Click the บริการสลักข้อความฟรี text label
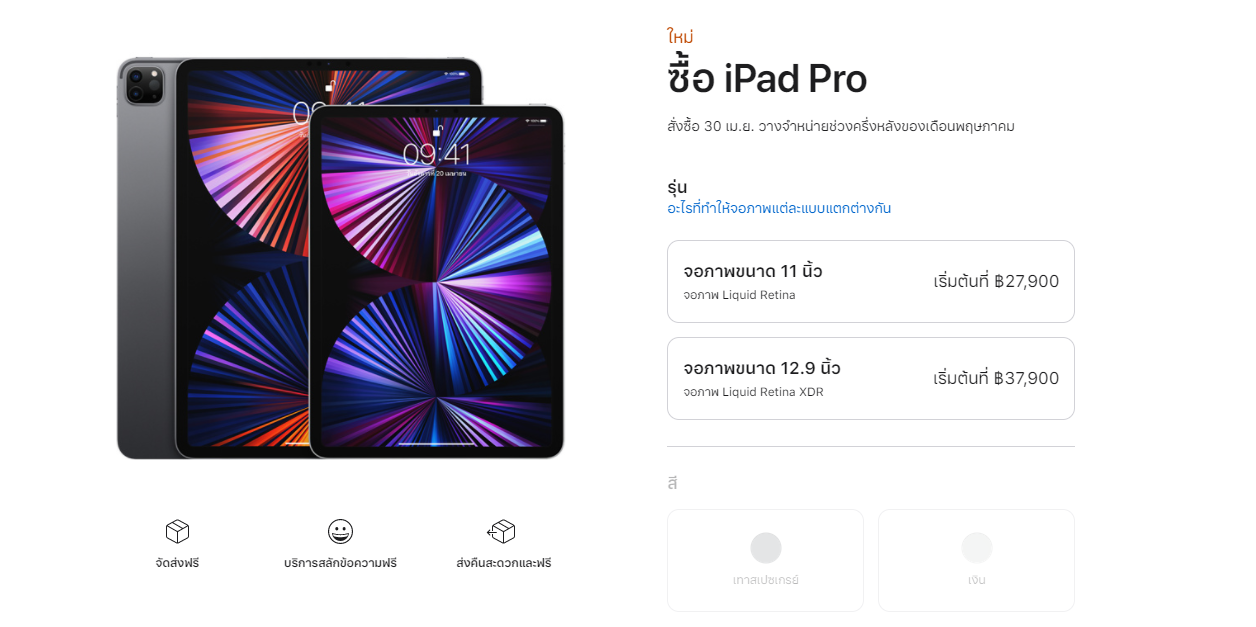 coord(340,563)
